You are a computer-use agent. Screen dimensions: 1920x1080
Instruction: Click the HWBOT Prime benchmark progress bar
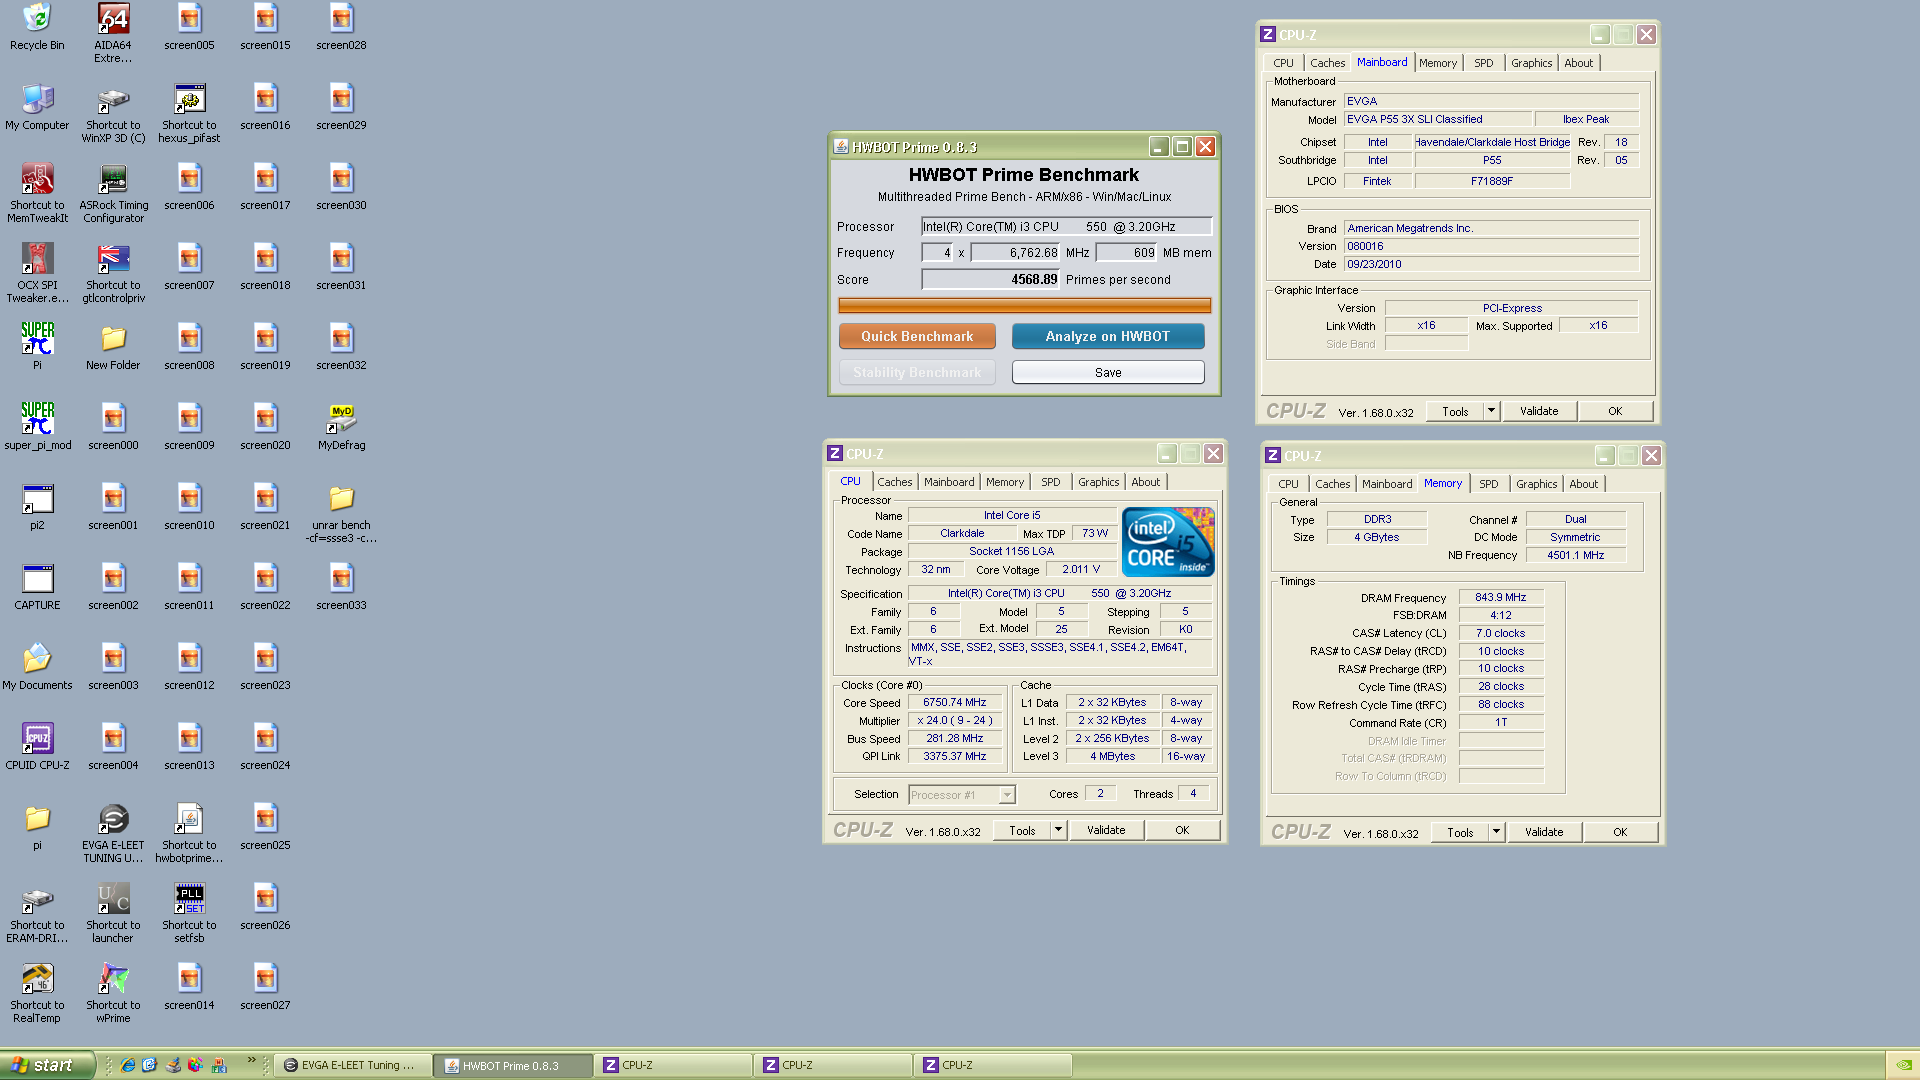tap(1024, 305)
